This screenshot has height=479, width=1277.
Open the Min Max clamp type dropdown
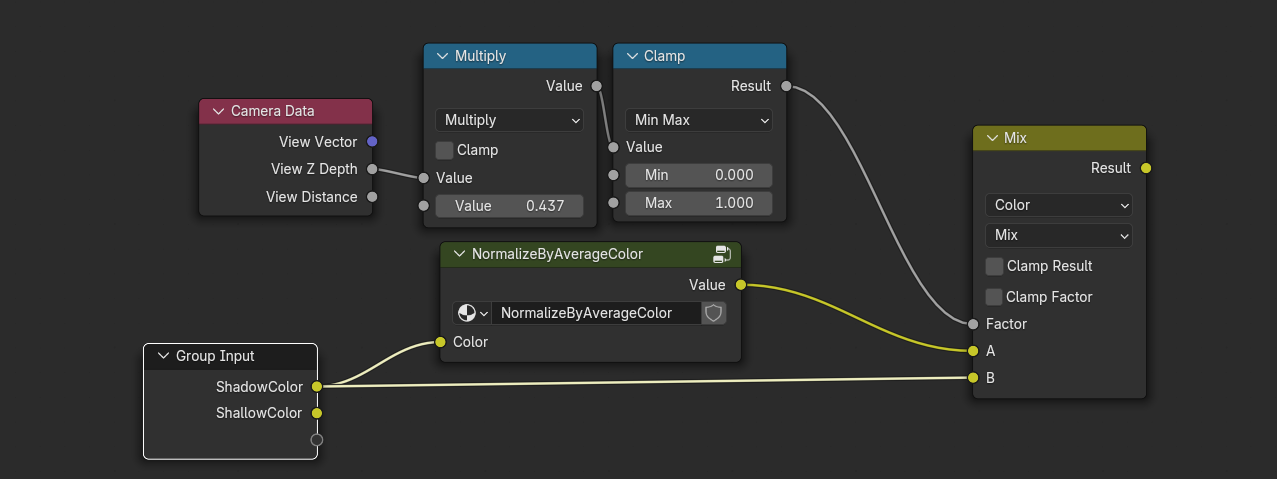tap(699, 120)
